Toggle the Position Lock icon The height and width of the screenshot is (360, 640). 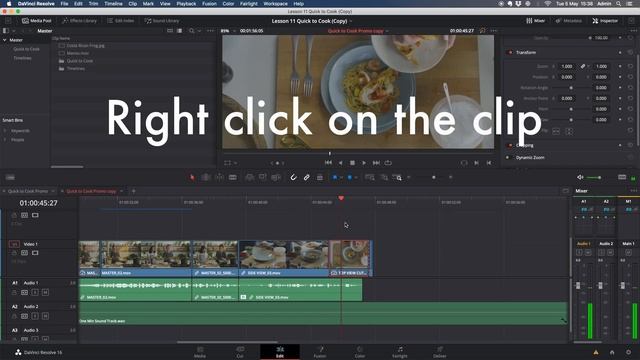[320, 177]
